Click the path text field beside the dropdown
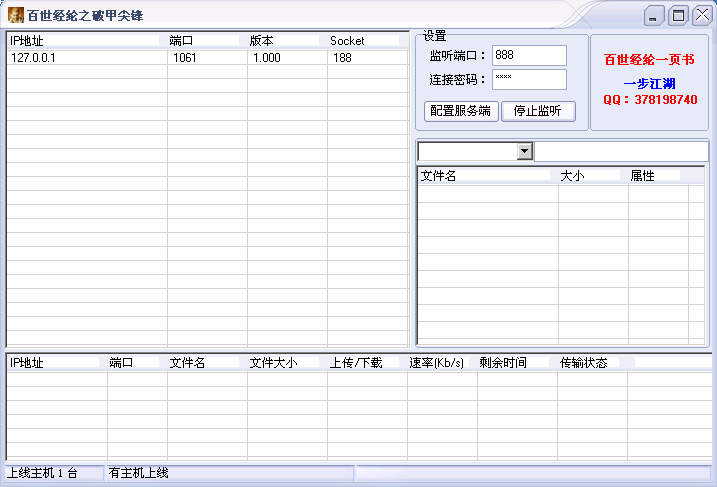Screen dimensions: 717x487 [x=620, y=151]
